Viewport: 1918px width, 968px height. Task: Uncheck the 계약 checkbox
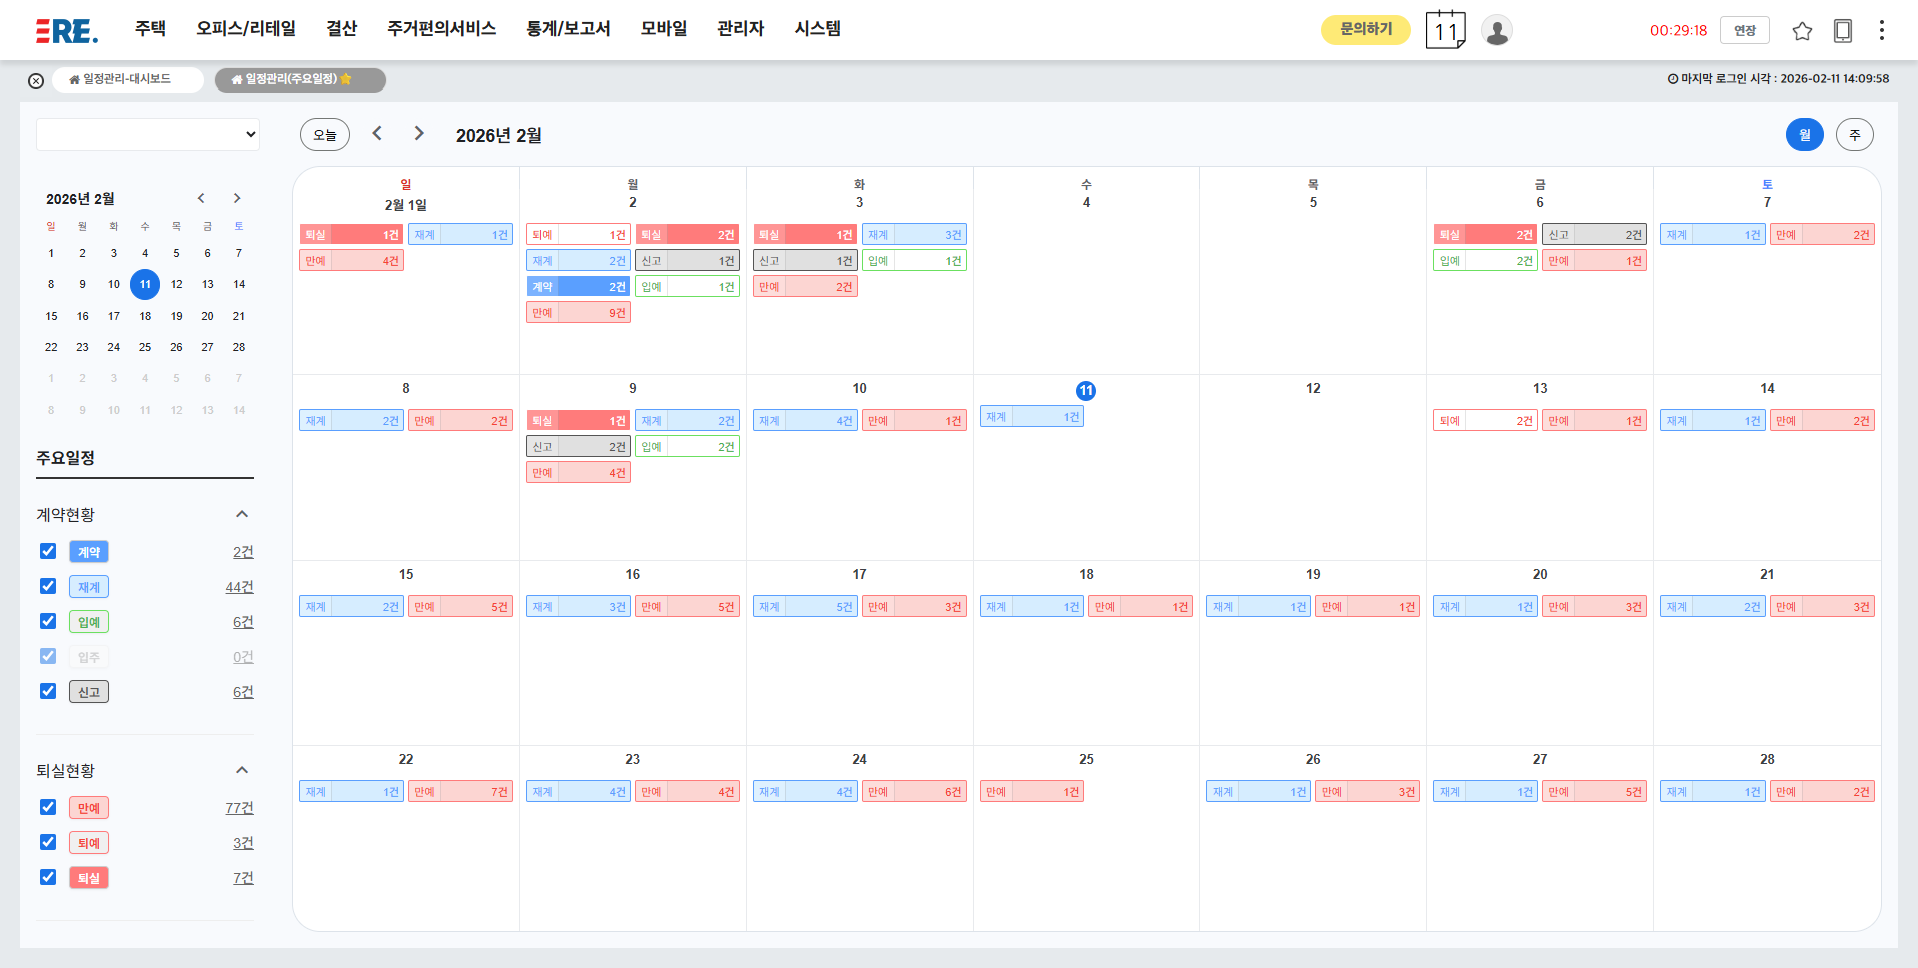coord(48,551)
